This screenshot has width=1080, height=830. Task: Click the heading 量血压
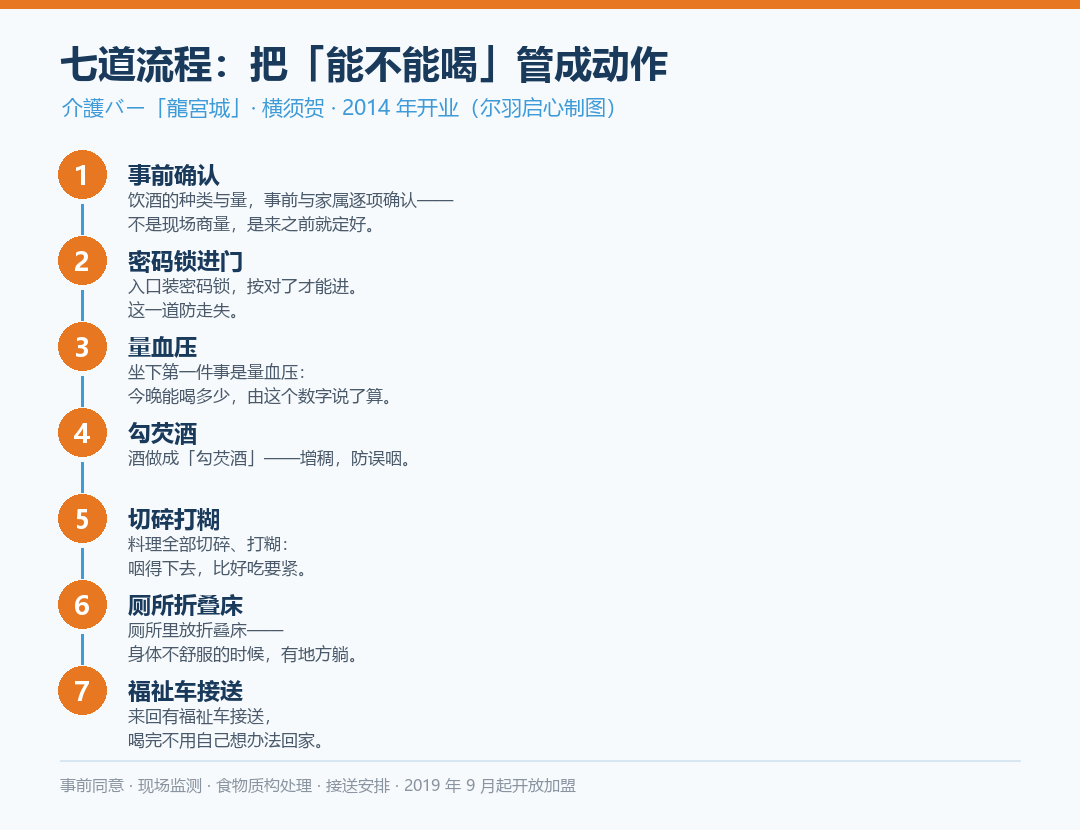point(163,347)
